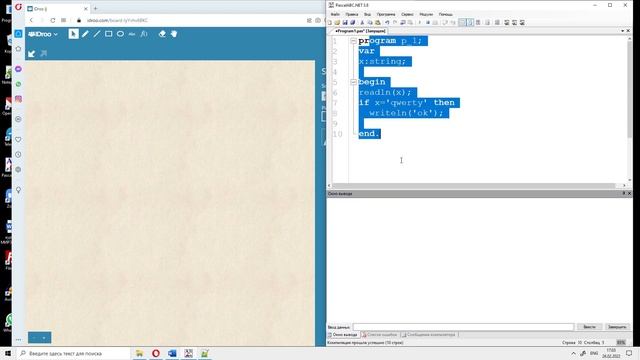
Task: Open Opera sidebar home icon
Action: click(18, 33)
